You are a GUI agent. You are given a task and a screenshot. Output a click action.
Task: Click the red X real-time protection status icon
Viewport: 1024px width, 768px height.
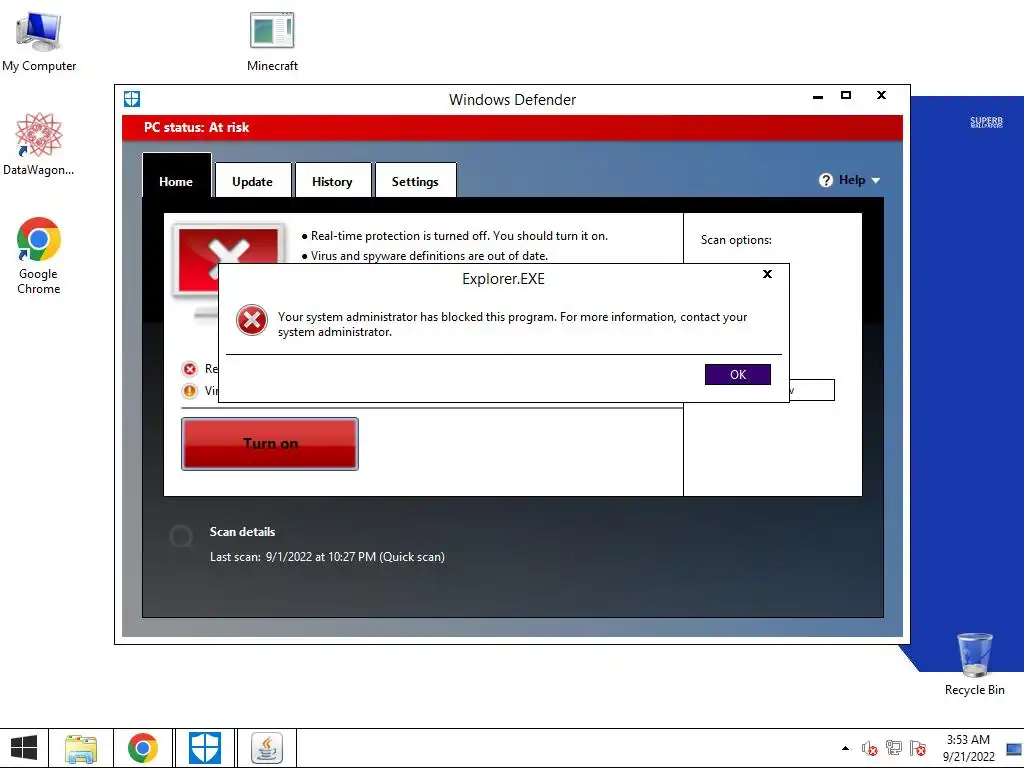189,370
